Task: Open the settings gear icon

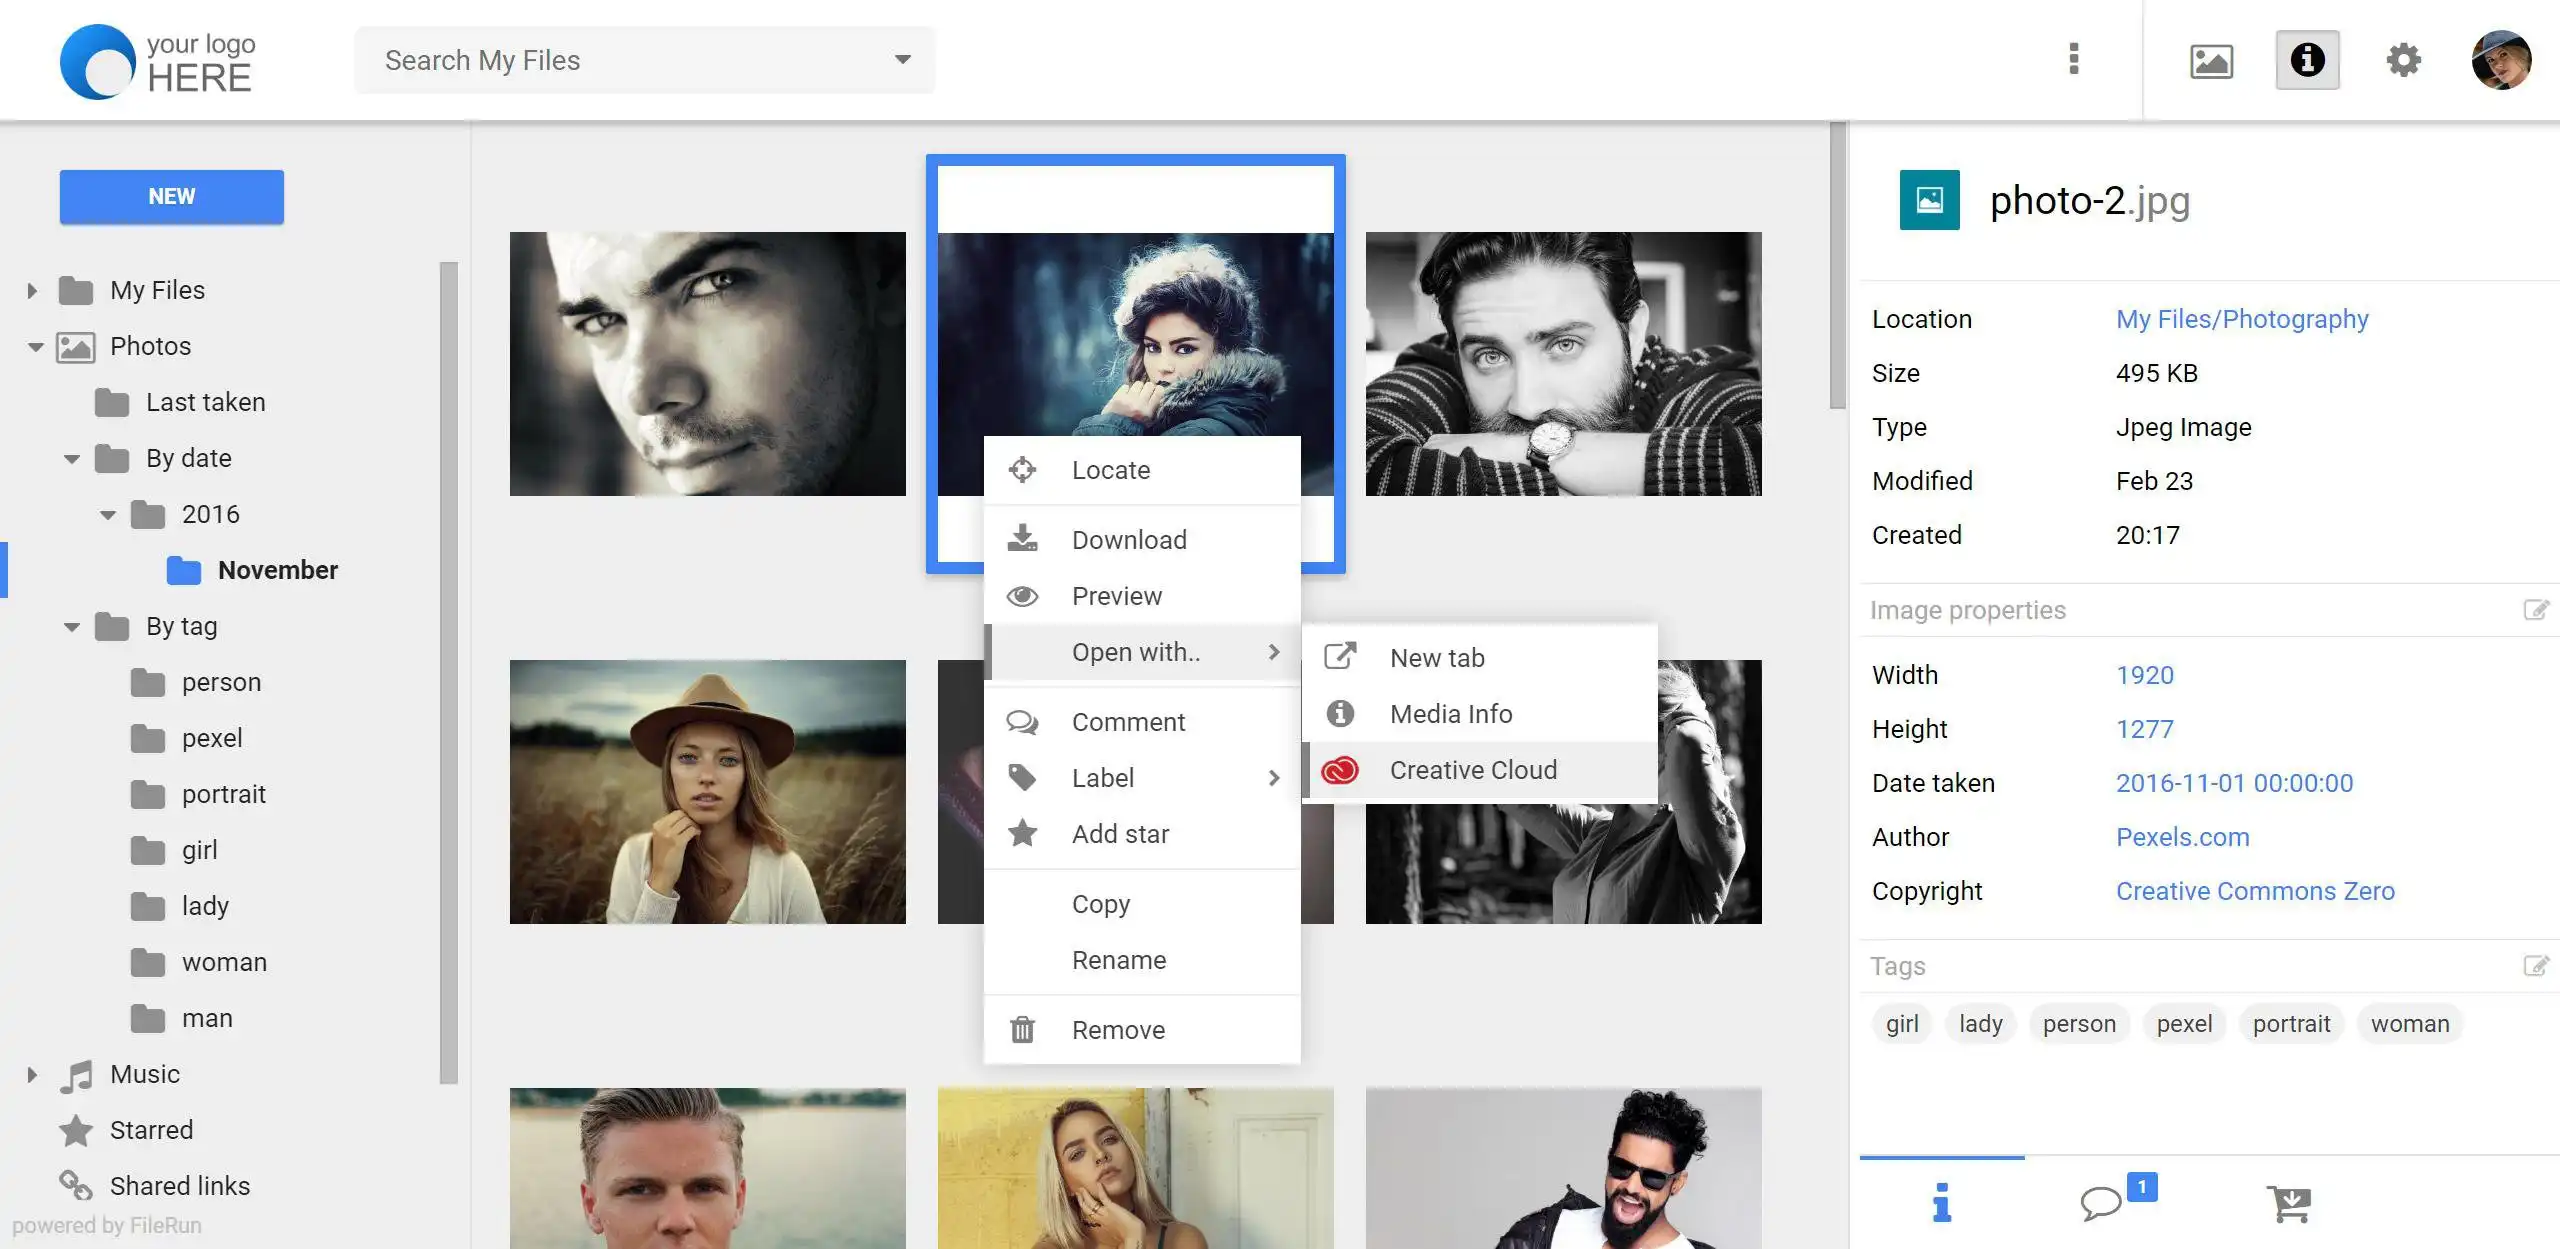Action: 2403,59
